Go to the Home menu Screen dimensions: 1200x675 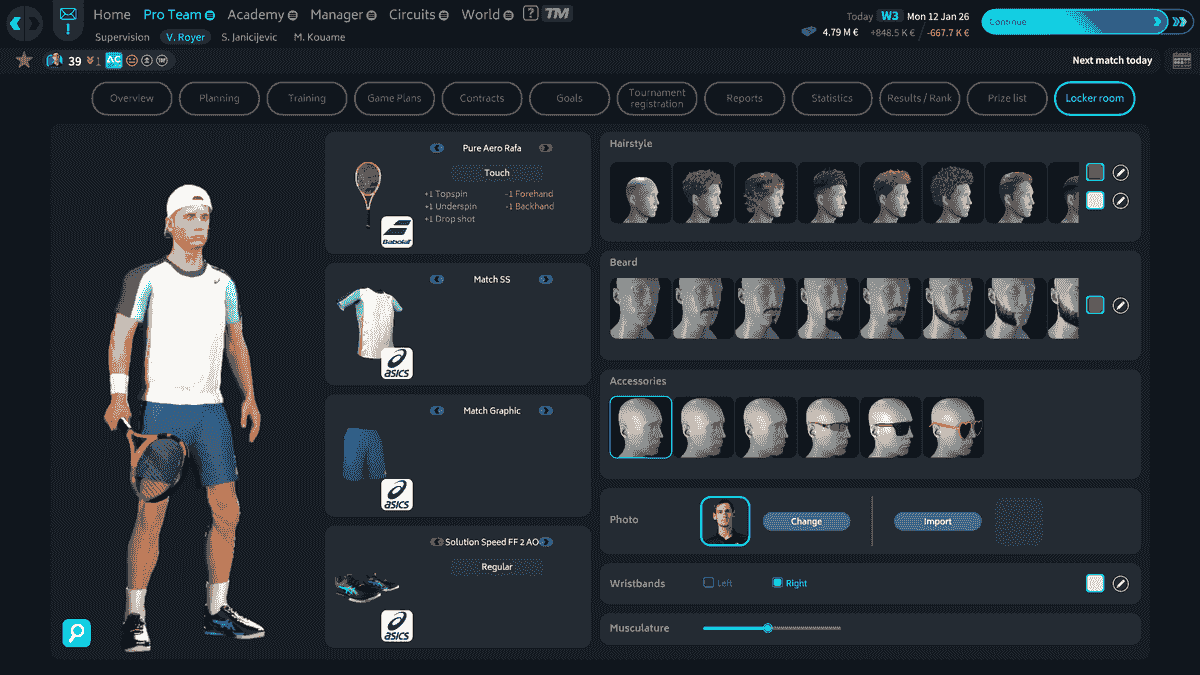[x=112, y=15]
